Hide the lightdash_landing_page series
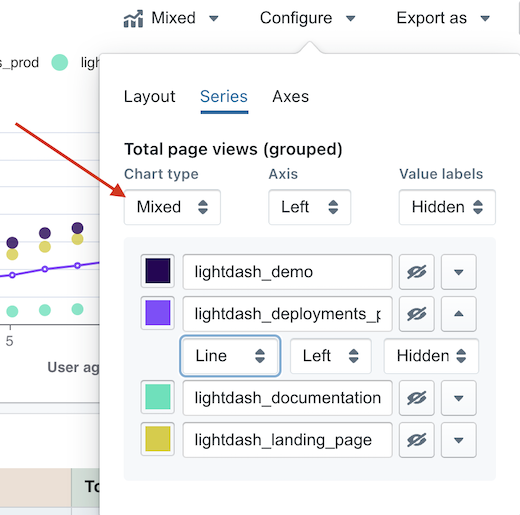Screen dimensions: 520x515 point(417,440)
